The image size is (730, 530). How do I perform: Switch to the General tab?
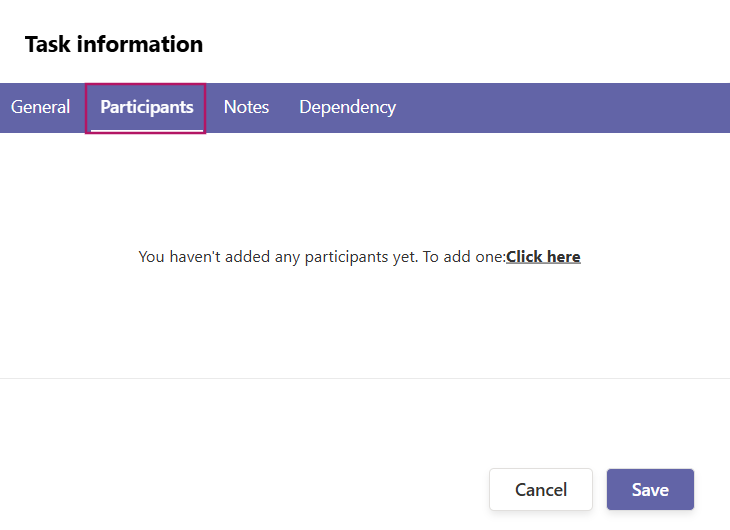pyautogui.click(x=40, y=107)
